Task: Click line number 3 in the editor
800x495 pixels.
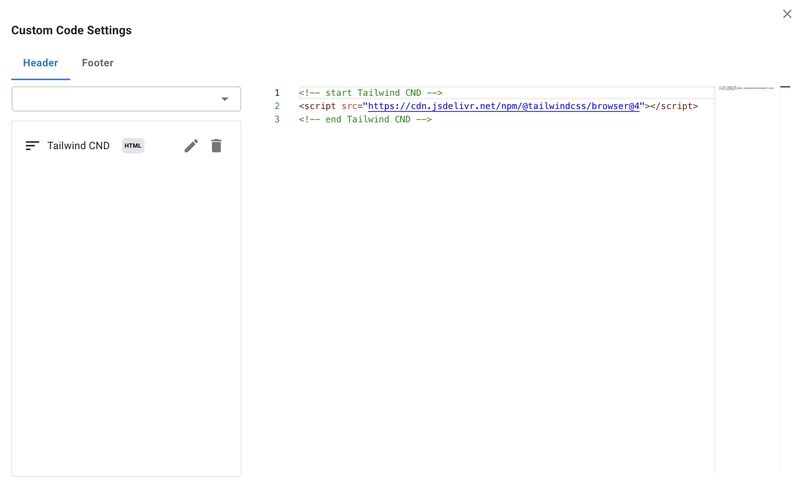Action: tap(277, 119)
